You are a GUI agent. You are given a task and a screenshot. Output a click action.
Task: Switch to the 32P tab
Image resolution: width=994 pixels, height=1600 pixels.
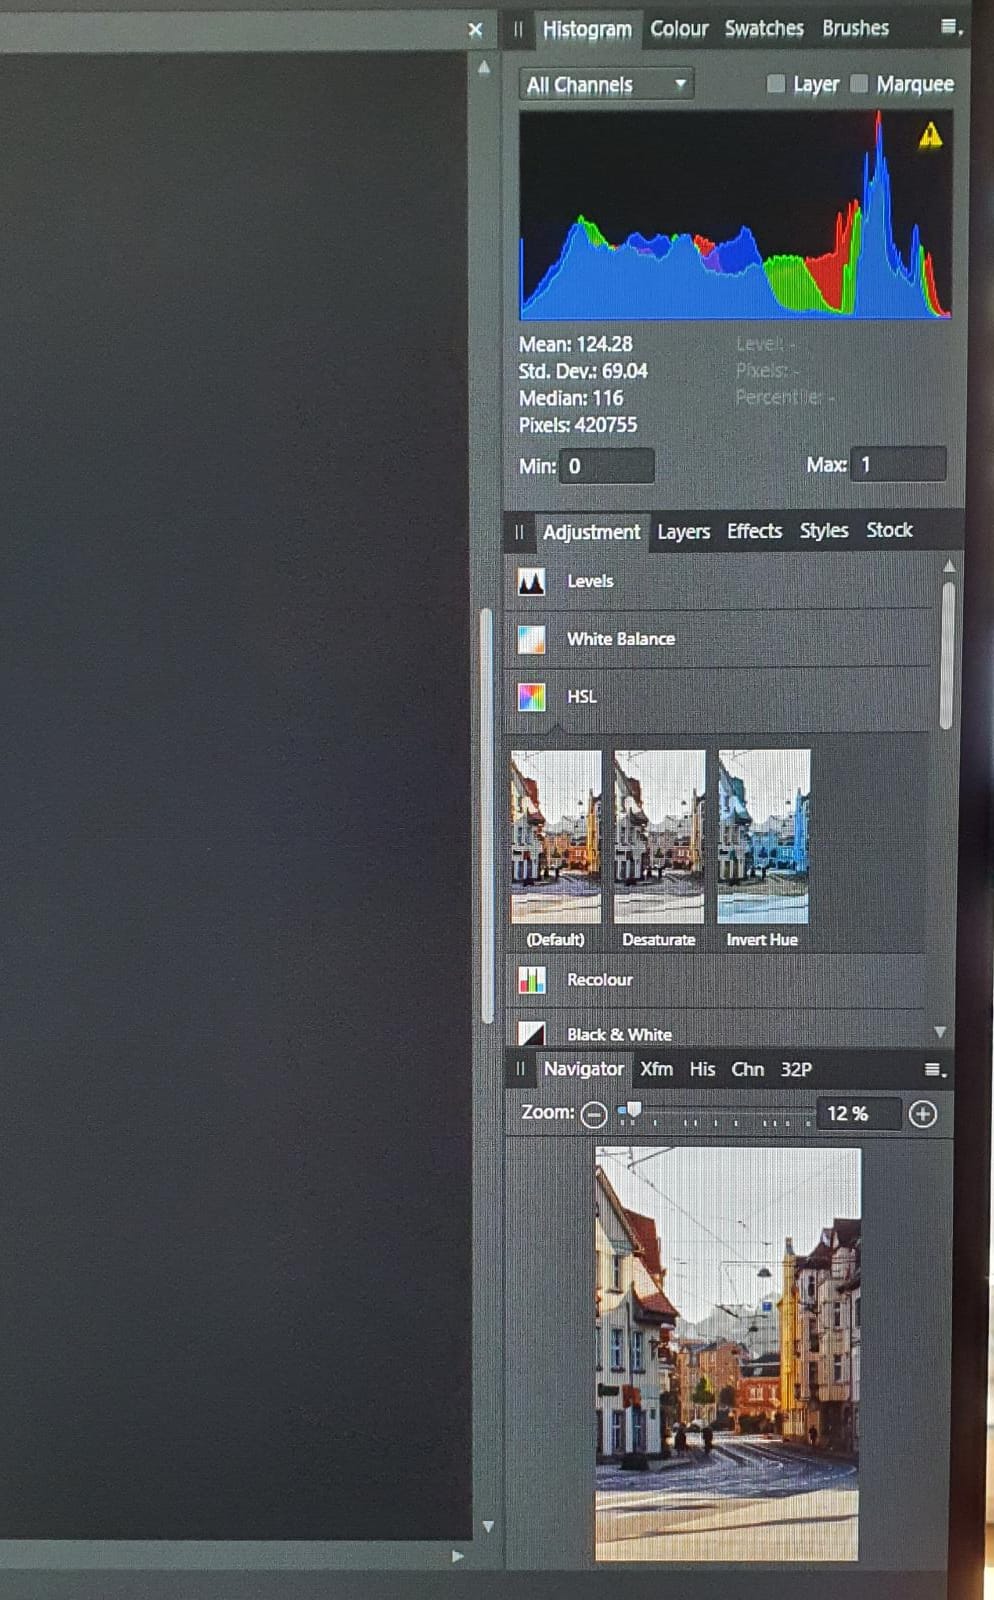(796, 1069)
